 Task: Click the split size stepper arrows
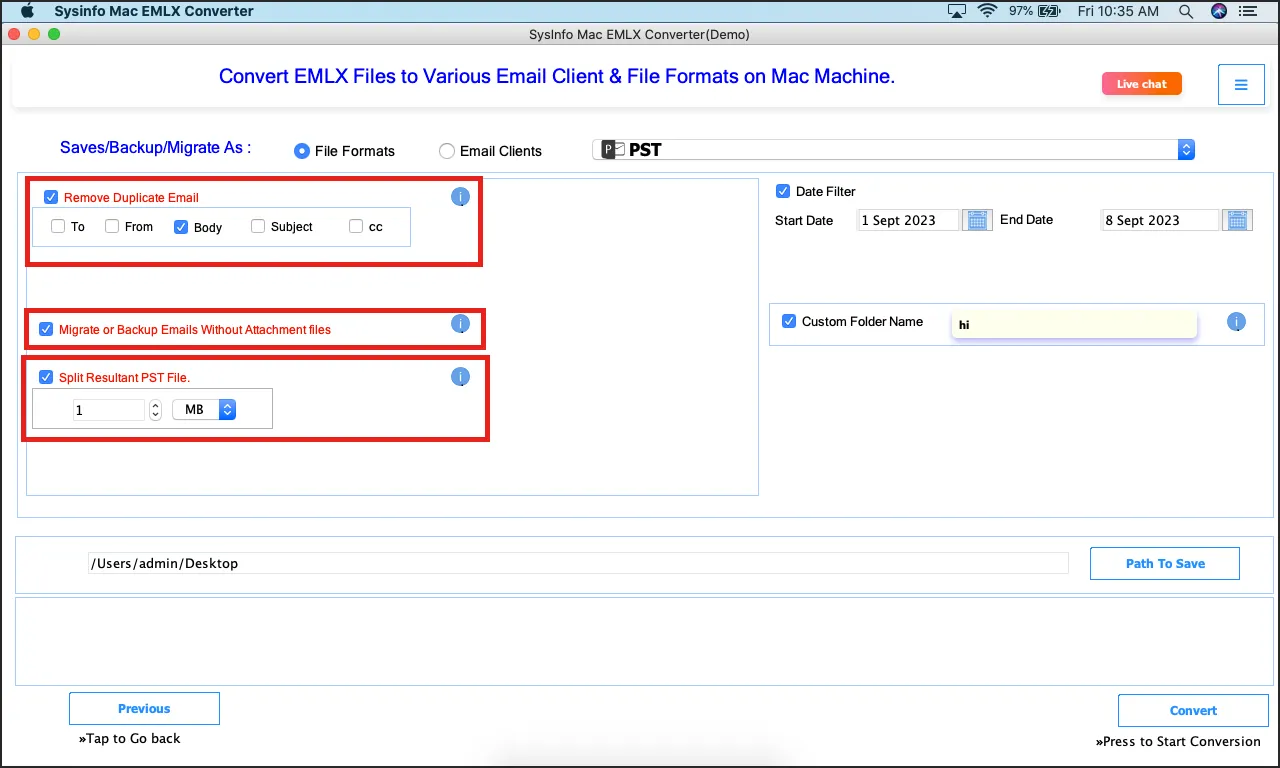point(155,410)
